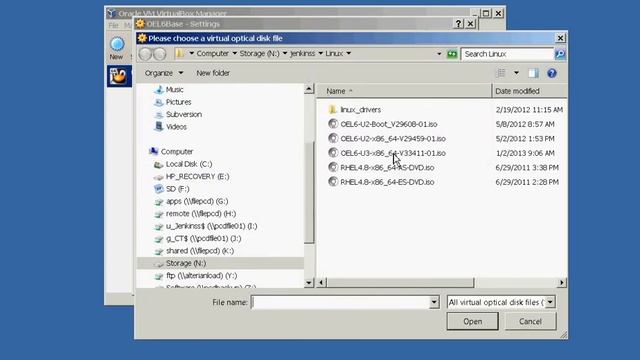
Task: Click the Open button
Action: [x=473, y=321]
